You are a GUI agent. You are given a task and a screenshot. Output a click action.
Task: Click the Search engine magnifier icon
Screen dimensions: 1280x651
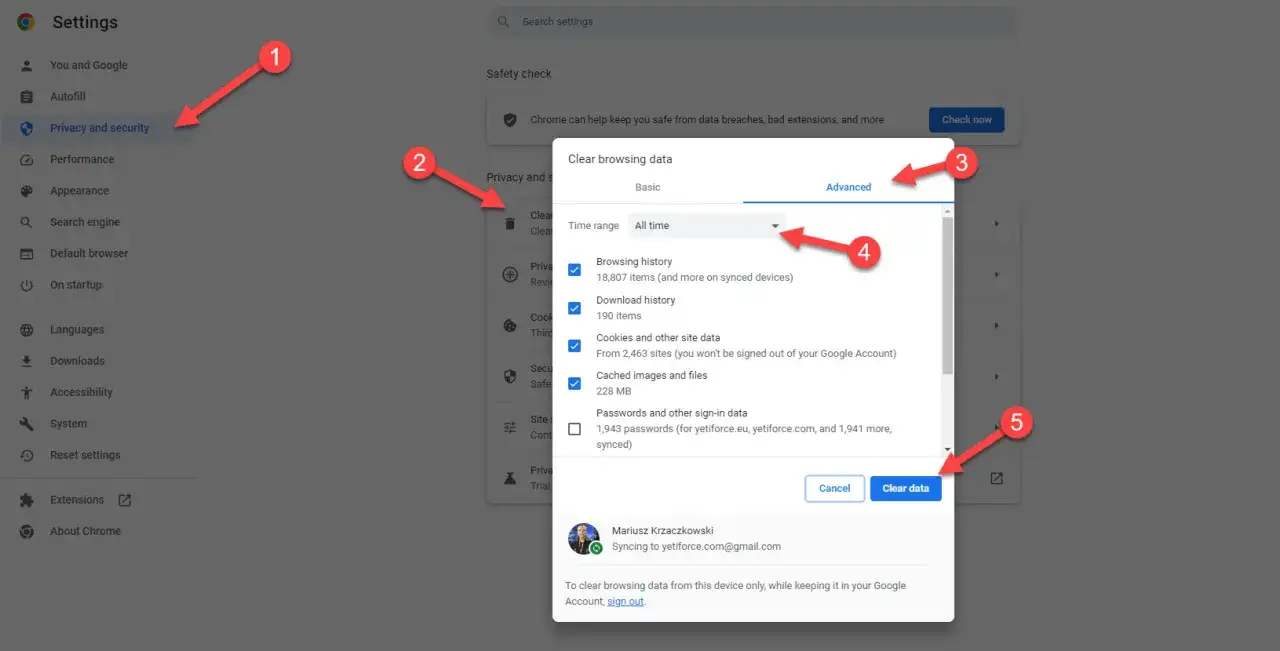click(x=27, y=222)
